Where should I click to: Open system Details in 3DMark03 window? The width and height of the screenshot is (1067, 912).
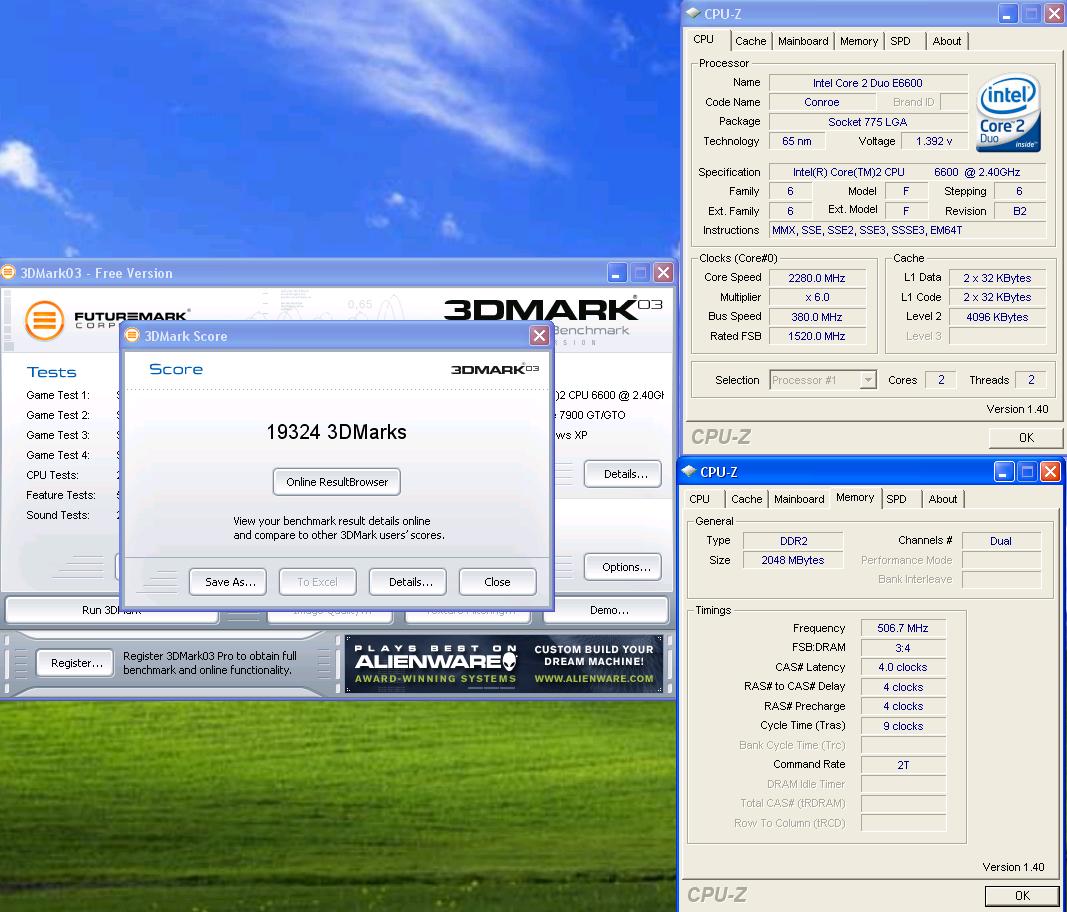click(625, 474)
